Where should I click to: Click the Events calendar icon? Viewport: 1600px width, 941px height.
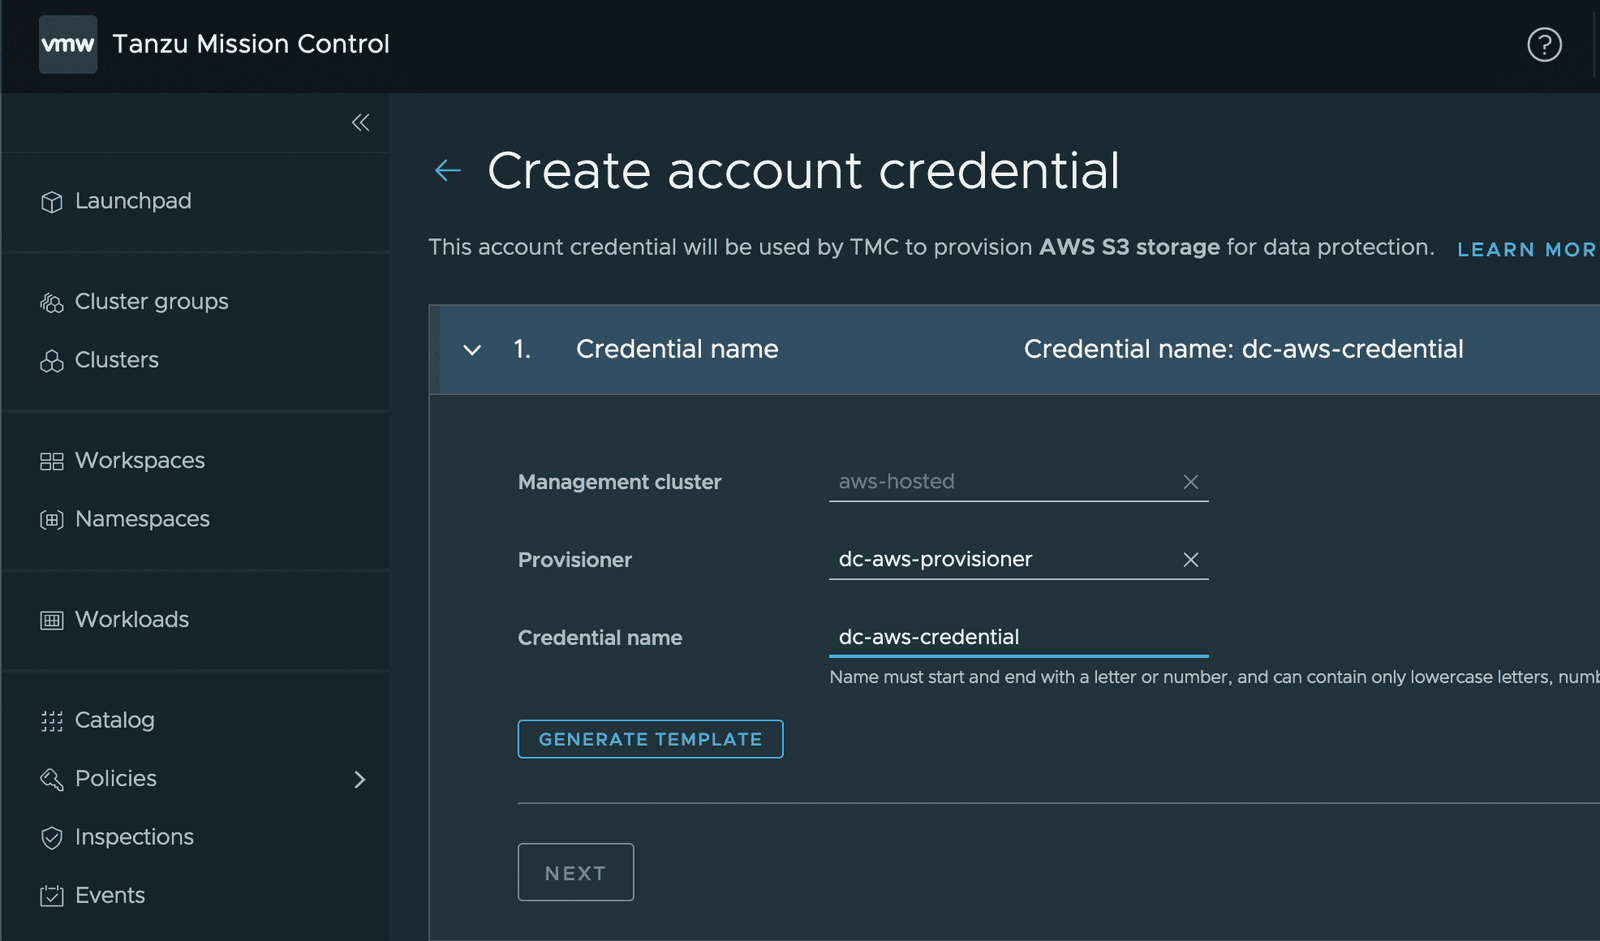(x=52, y=896)
